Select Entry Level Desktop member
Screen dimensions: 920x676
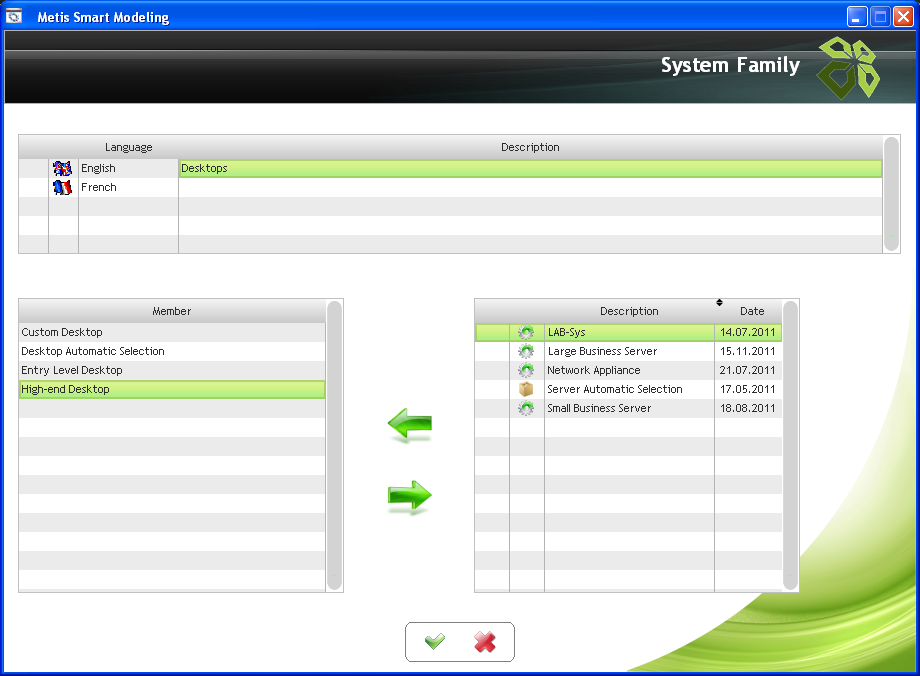(x=172, y=370)
